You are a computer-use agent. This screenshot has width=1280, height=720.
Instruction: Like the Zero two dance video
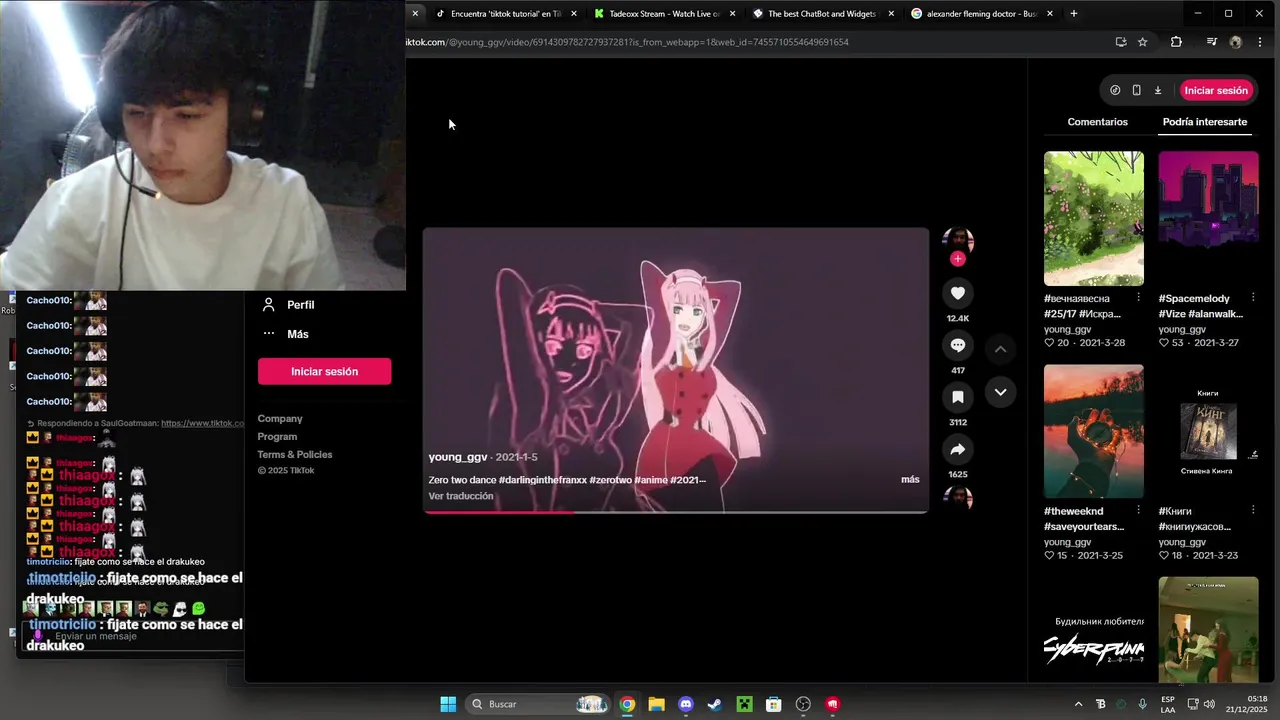pyautogui.click(x=958, y=293)
